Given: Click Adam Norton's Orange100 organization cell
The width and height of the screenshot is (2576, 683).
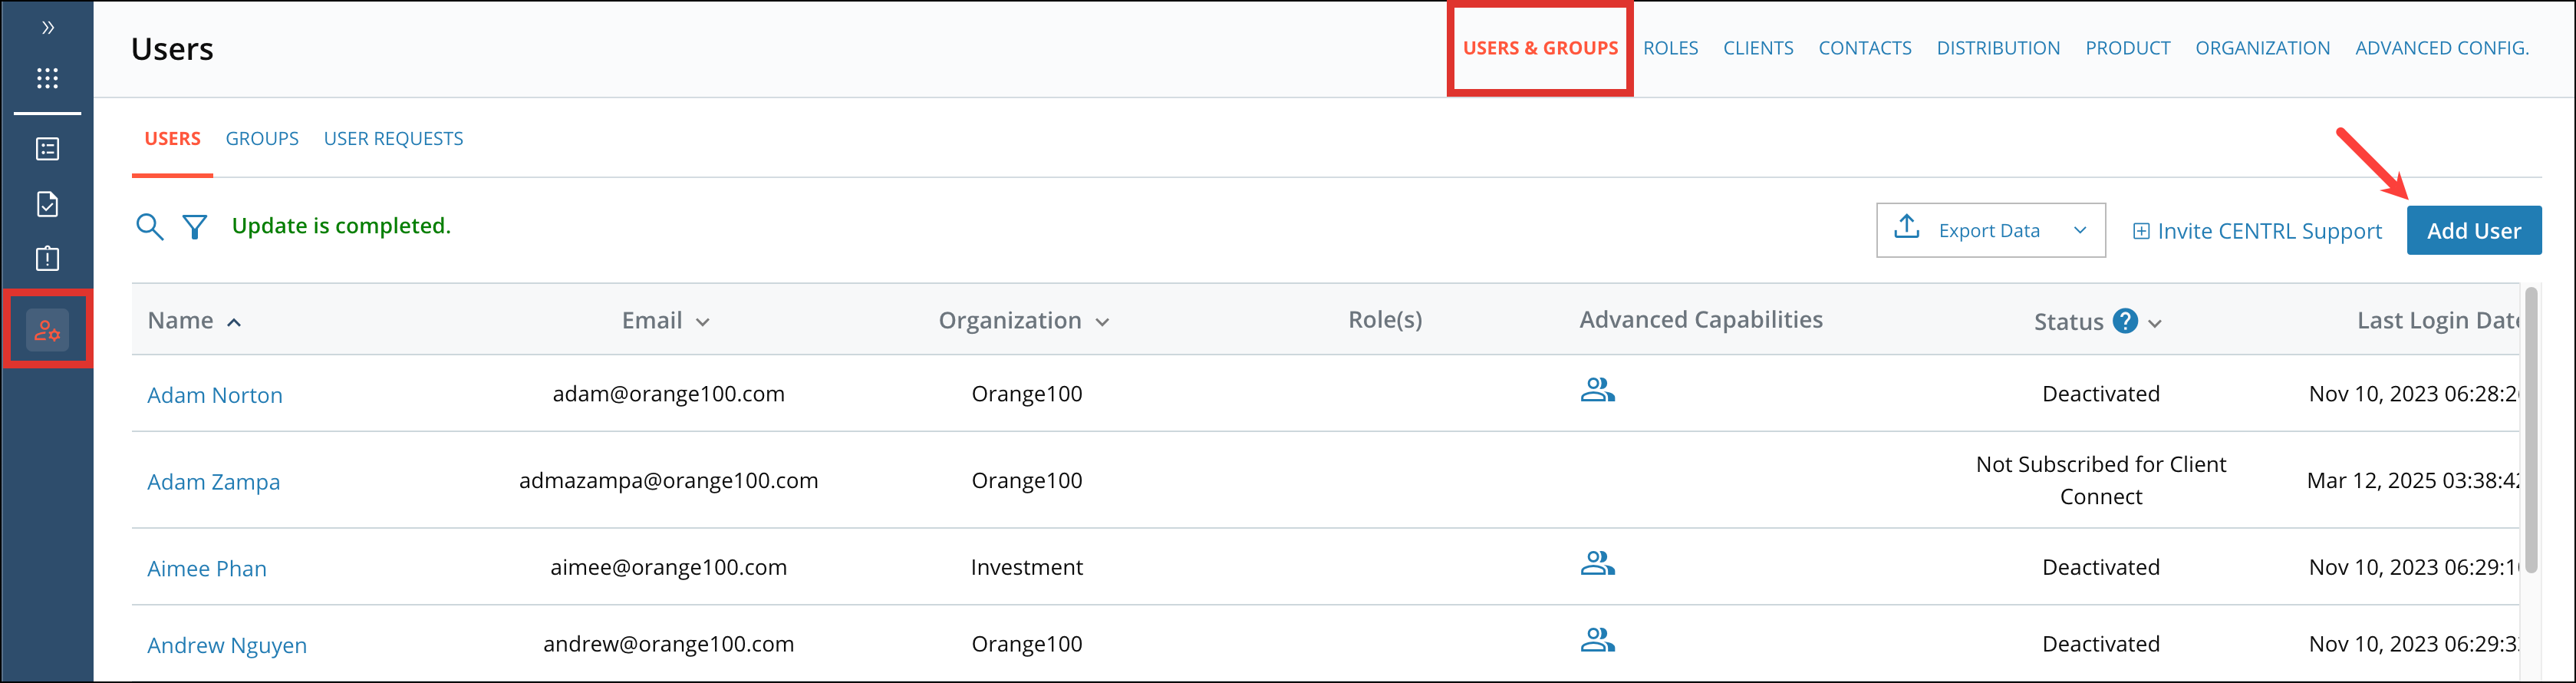Looking at the screenshot, I should [x=1026, y=394].
